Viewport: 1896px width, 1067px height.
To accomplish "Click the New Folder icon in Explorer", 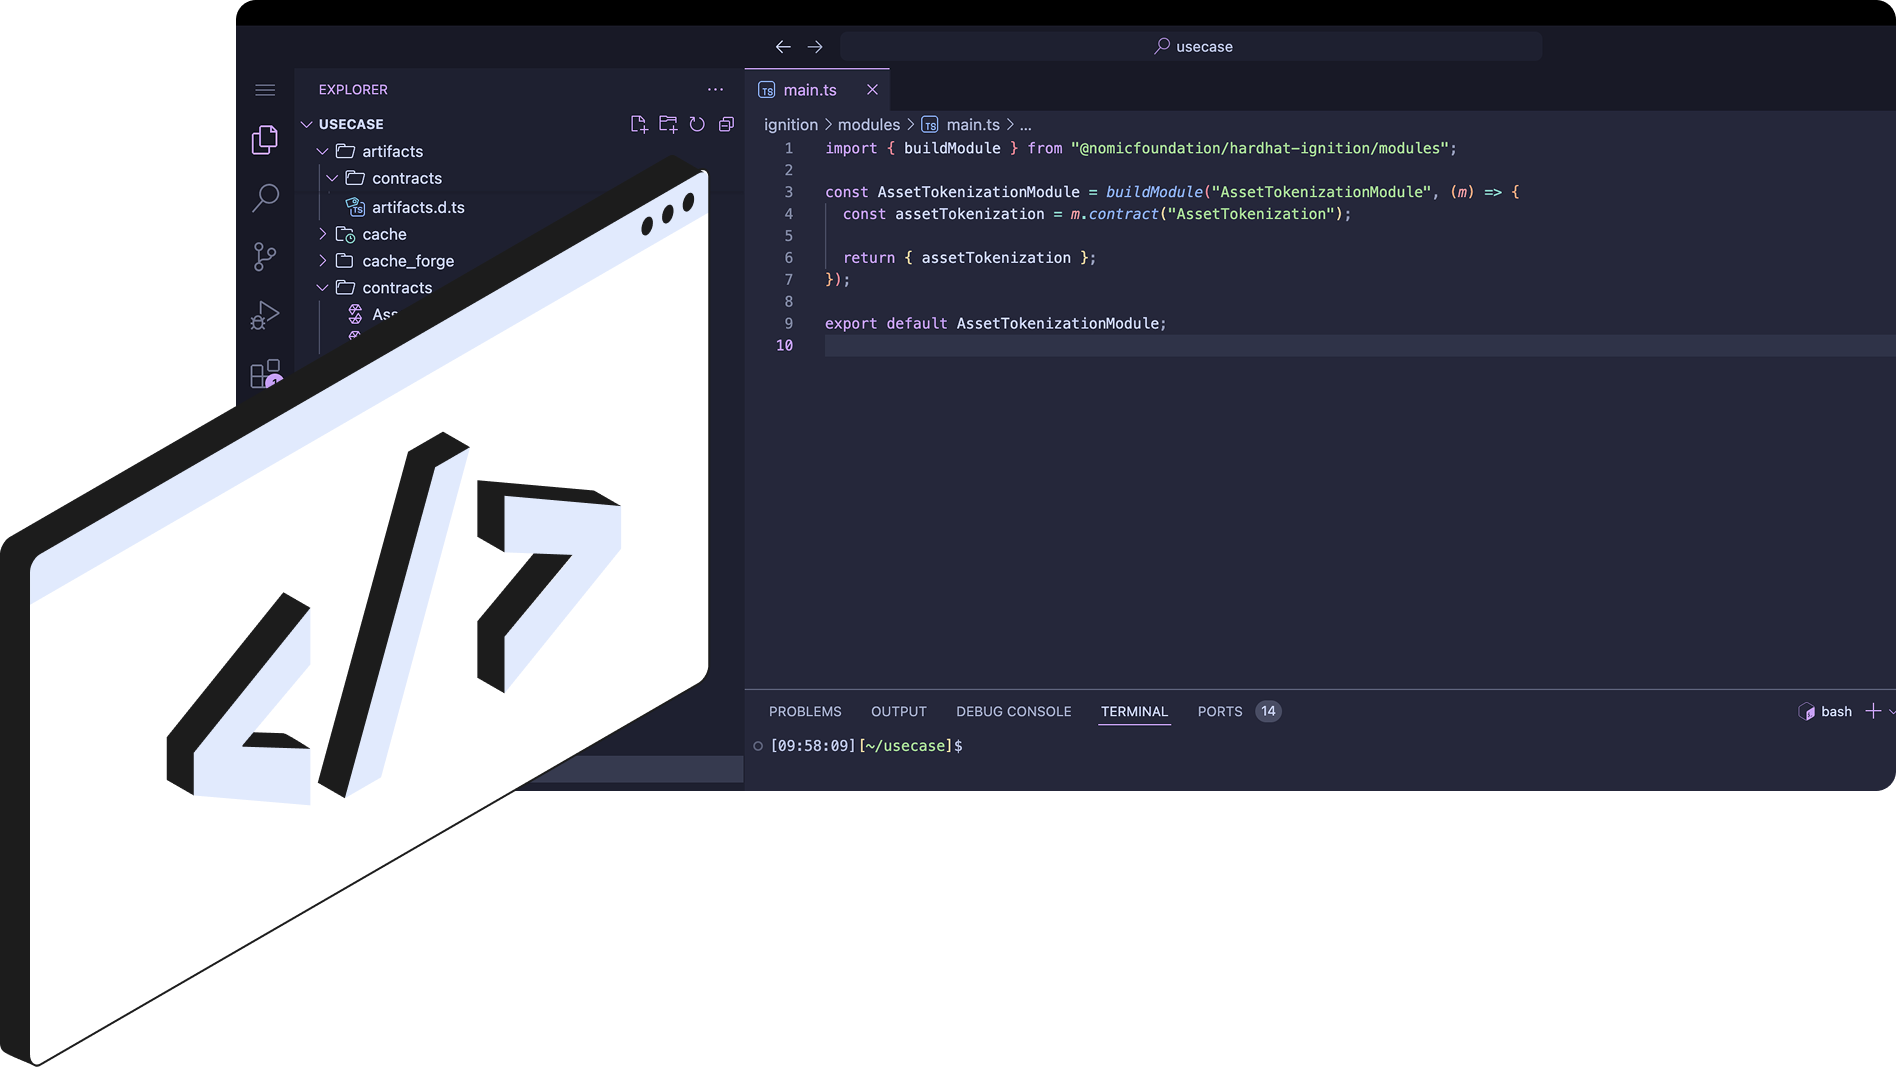I will (668, 124).
